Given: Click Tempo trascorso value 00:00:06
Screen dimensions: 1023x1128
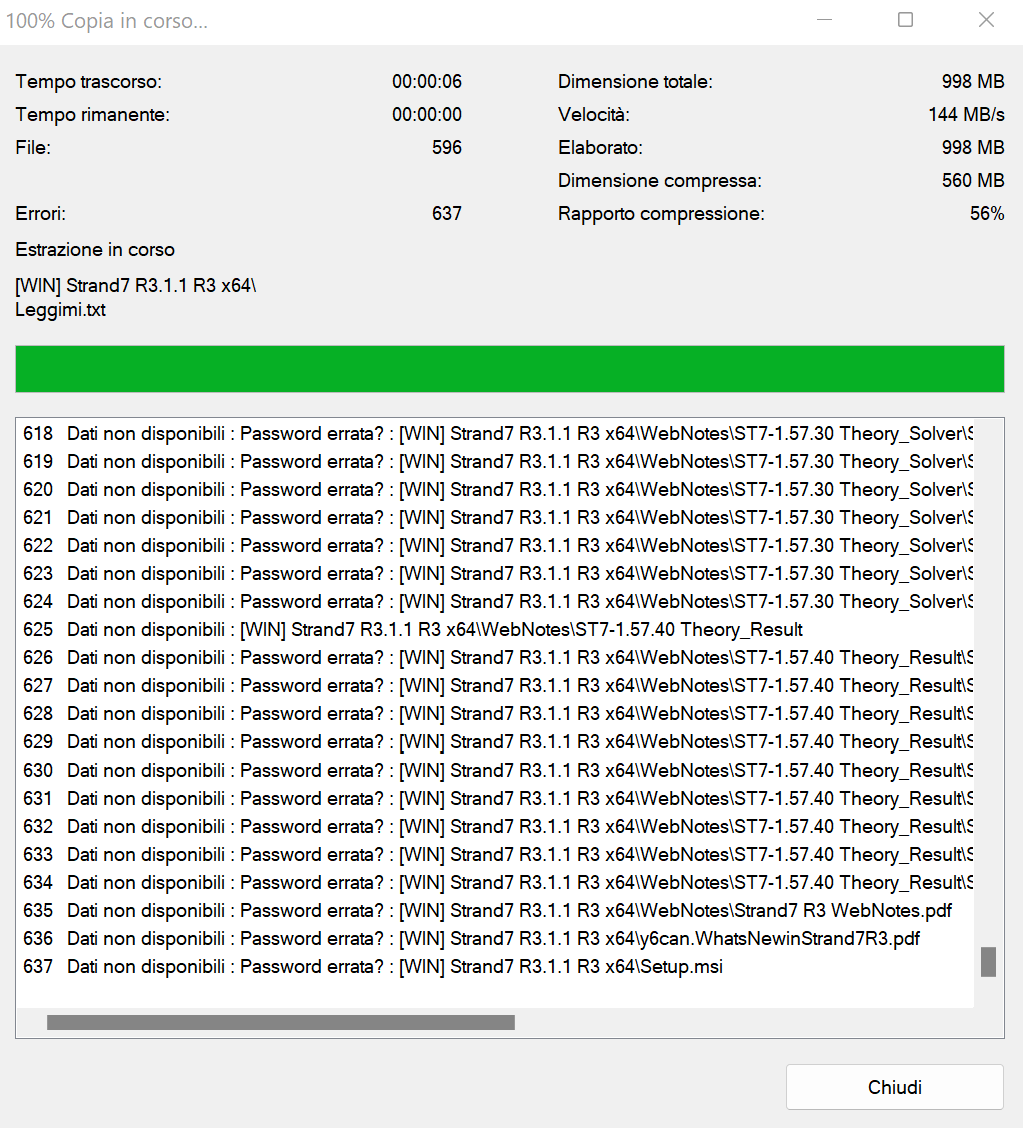Looking at the screenshot, I should click(x=427, y=82).
